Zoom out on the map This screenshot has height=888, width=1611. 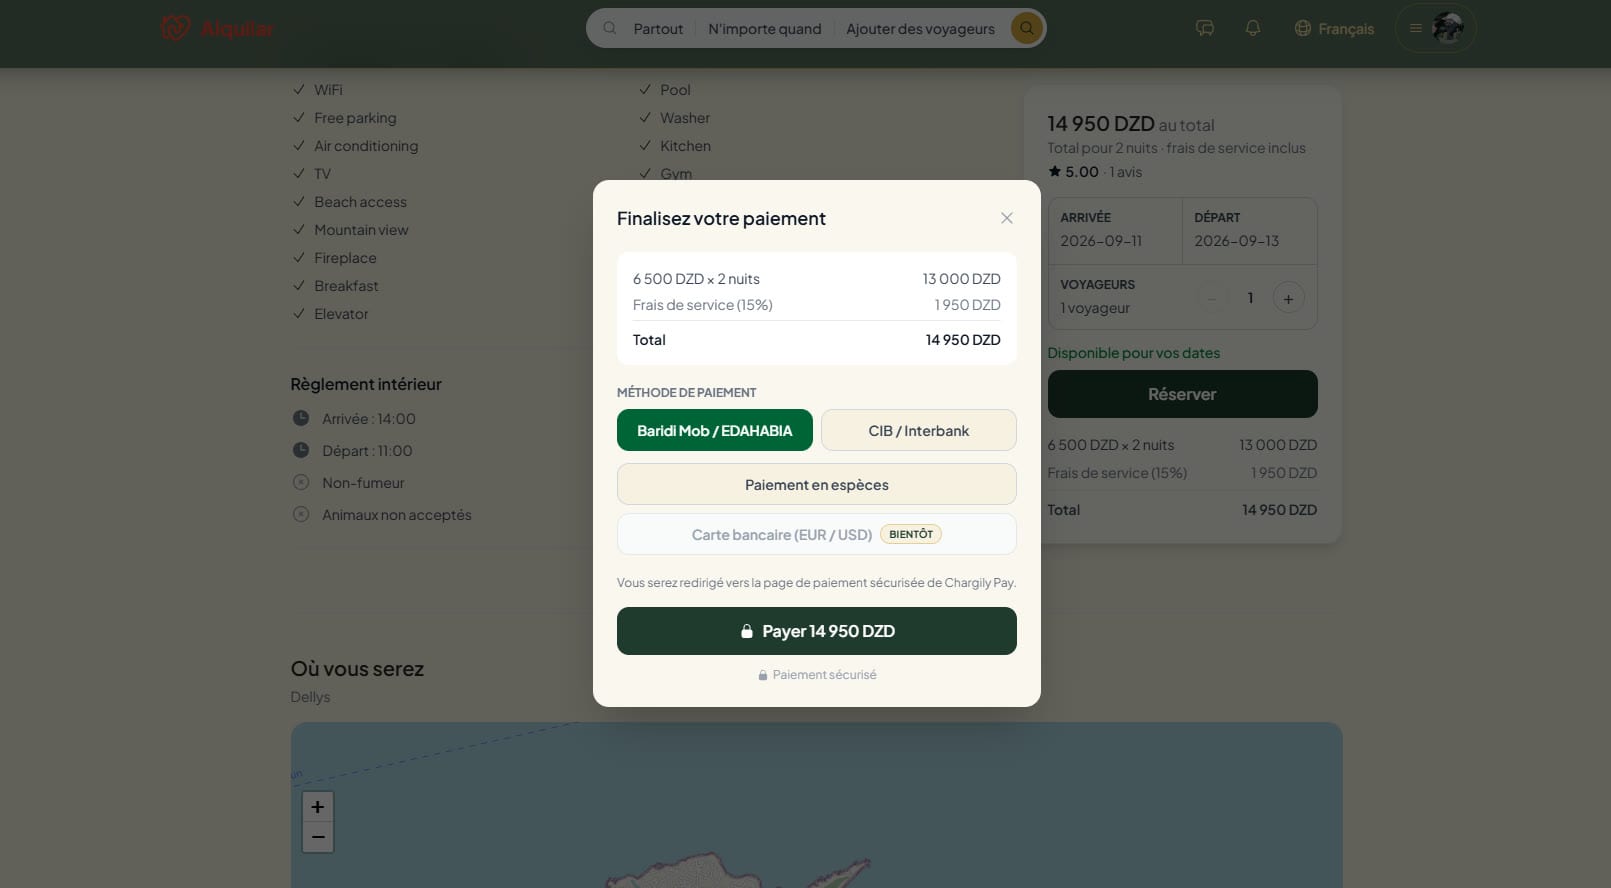pos(318,837)
